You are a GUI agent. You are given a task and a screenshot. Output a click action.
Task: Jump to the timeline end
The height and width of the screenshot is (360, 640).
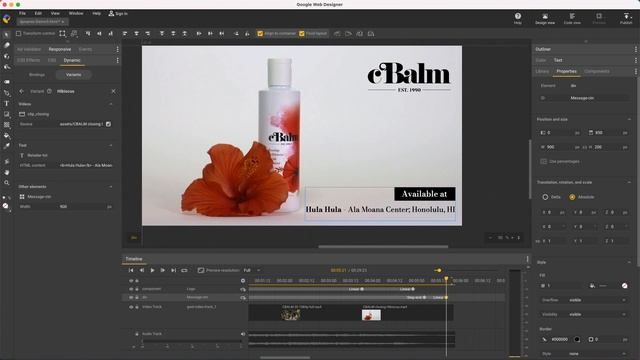173,270
